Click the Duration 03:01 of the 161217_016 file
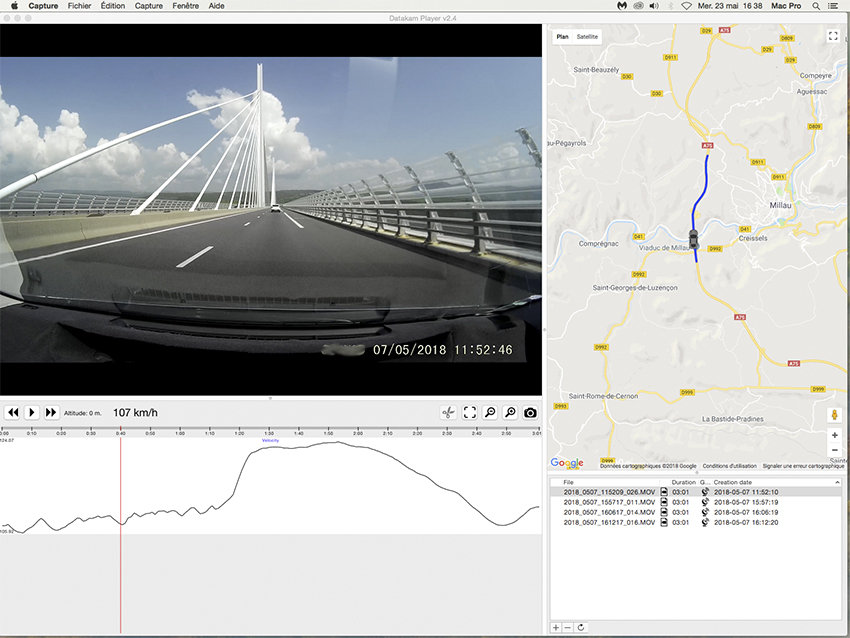 pyautogui.click(x=680, y=523)
